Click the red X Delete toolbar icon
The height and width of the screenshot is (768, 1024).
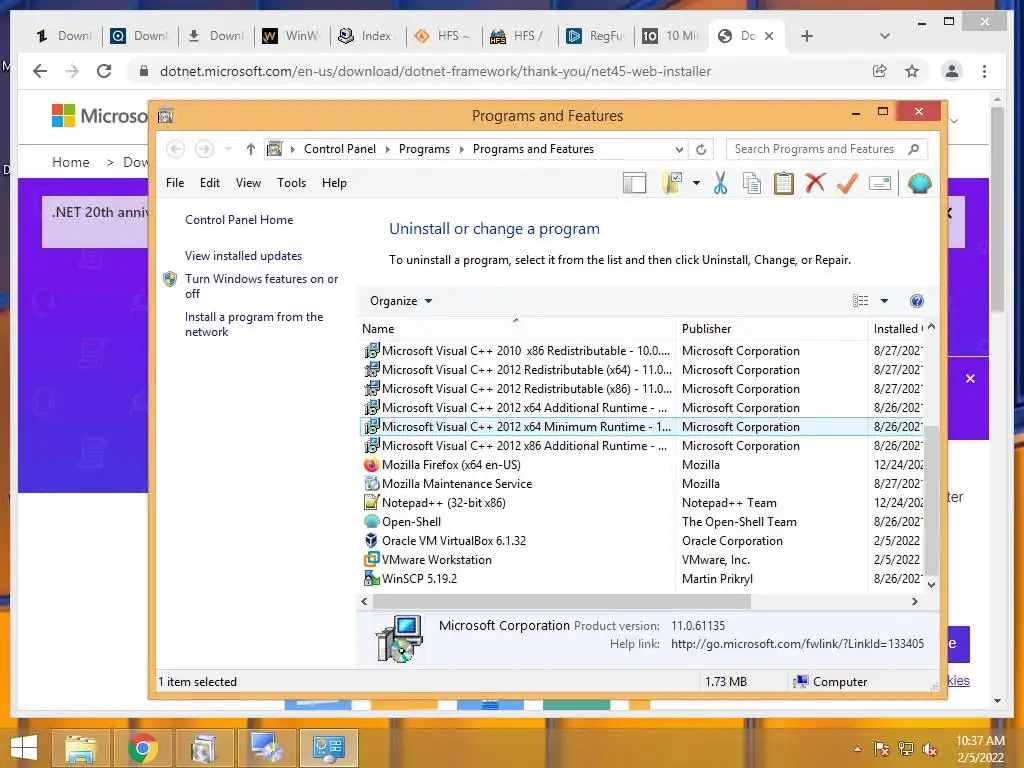(x=815, y=184)
